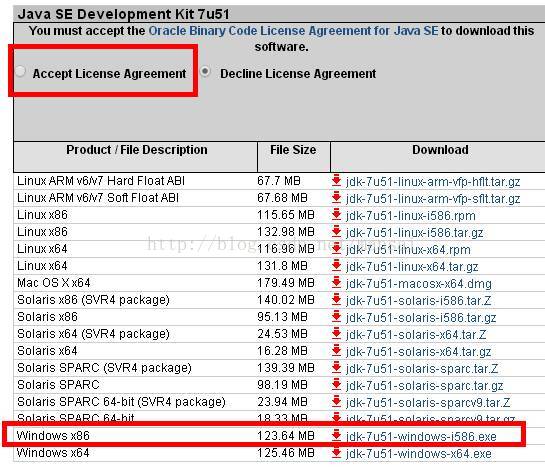Select the Accept License Agreement radio button
Image resolution: width=545 pixels, height=467 pixels.
(21, 71)
